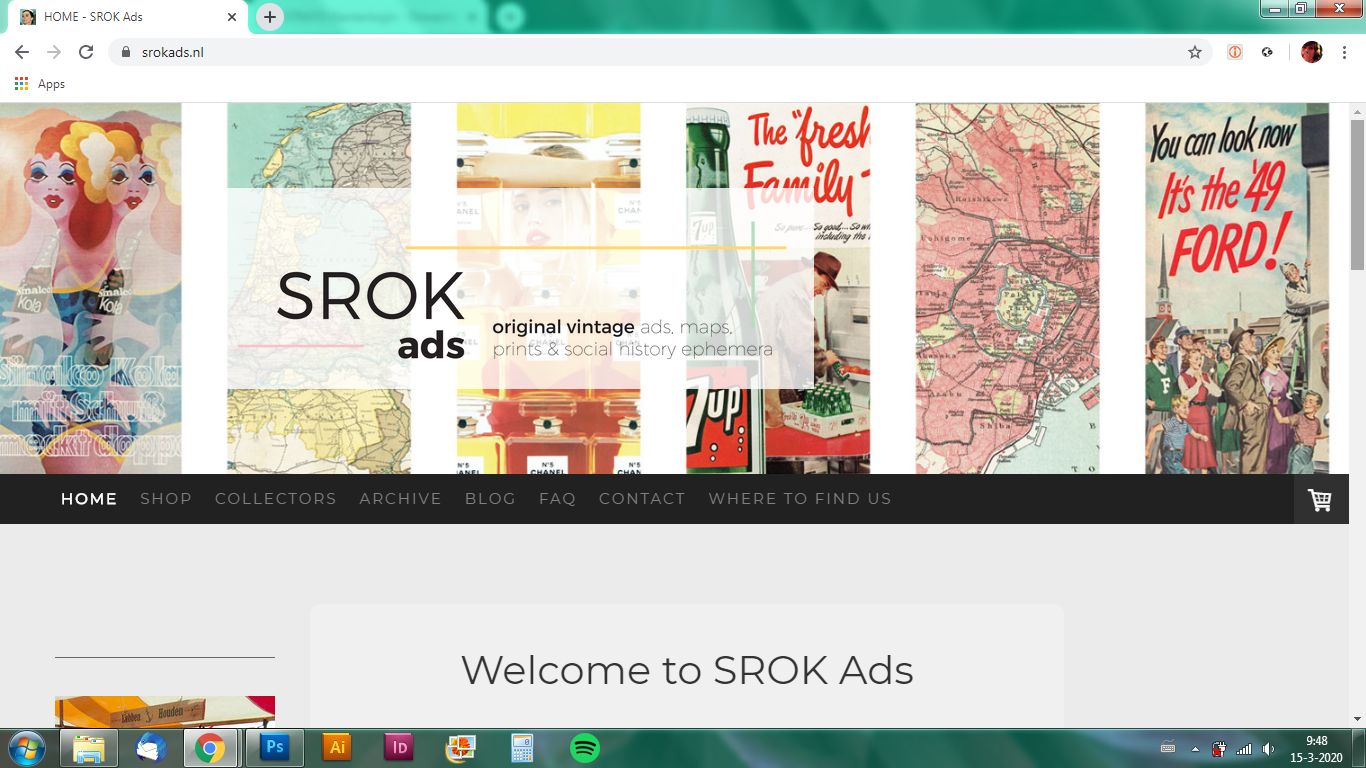
Task: Bookmark this page with the star icon
Action: (1195, 52)
